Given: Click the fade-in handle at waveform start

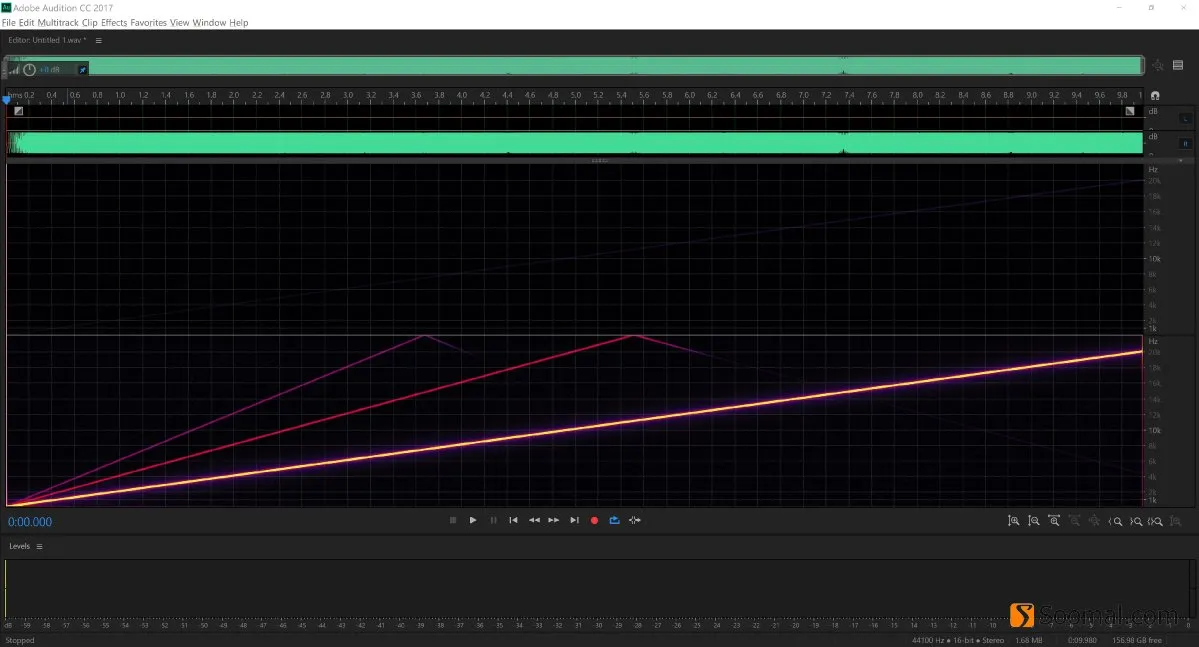Looking at the screenshot, I should click(x=18, y=111).
